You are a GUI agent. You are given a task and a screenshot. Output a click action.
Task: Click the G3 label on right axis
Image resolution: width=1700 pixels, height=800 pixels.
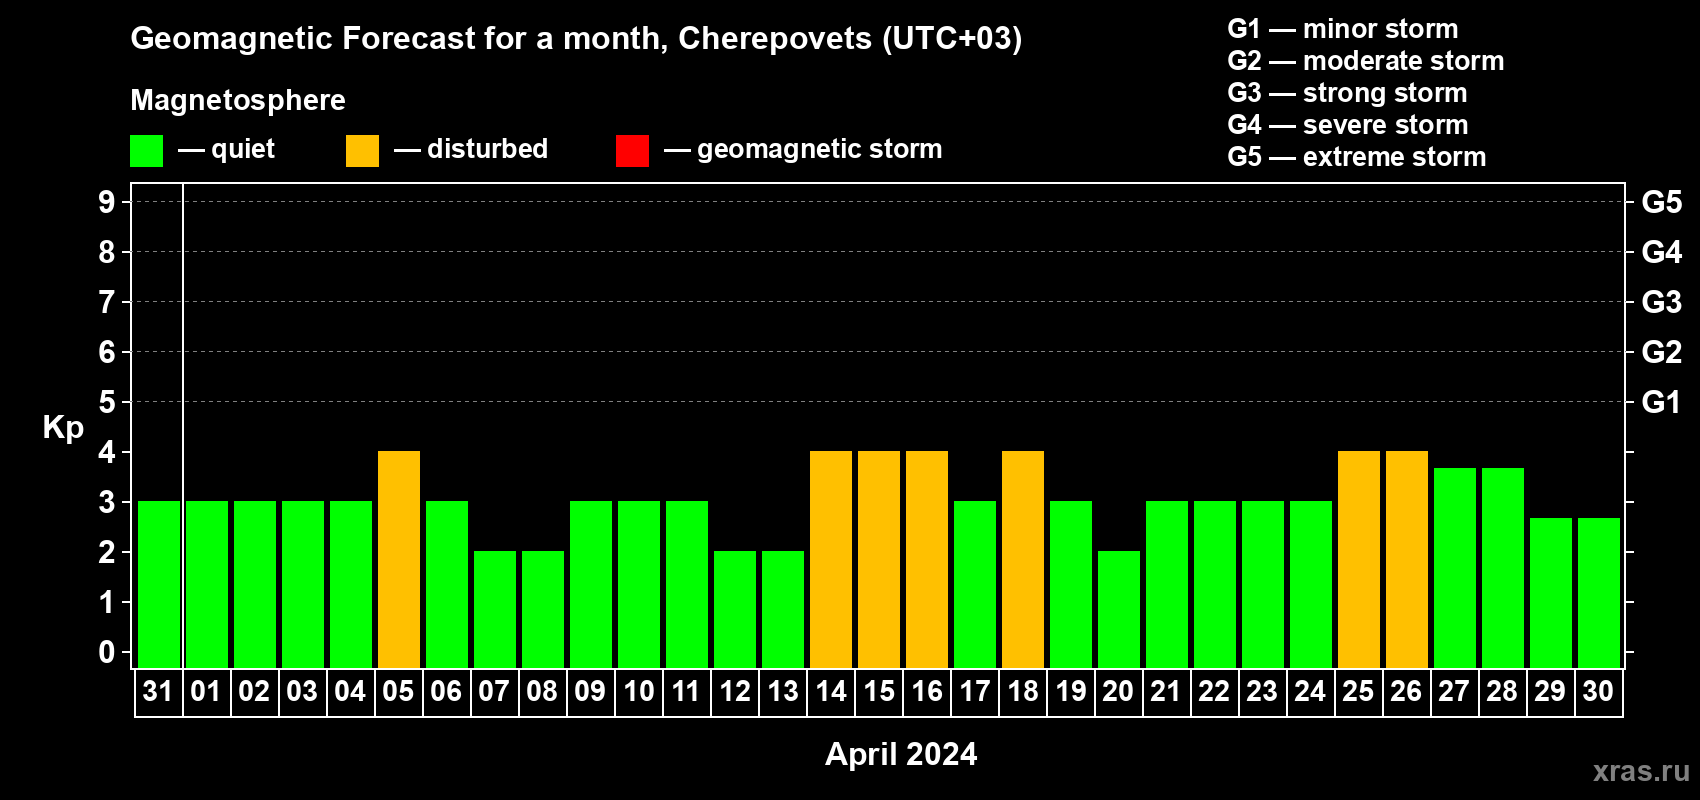pyautogui.click(x=1662, y=302)
